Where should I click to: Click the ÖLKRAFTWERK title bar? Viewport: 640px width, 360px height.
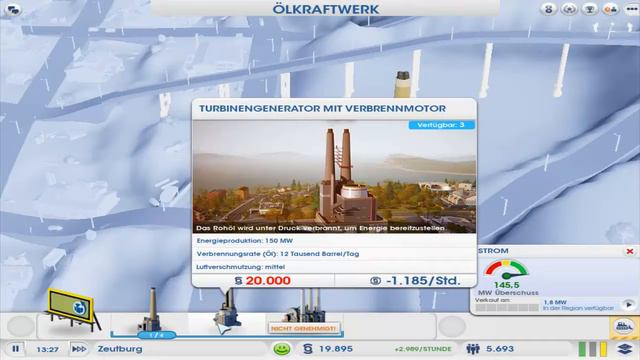pos(326,9)
